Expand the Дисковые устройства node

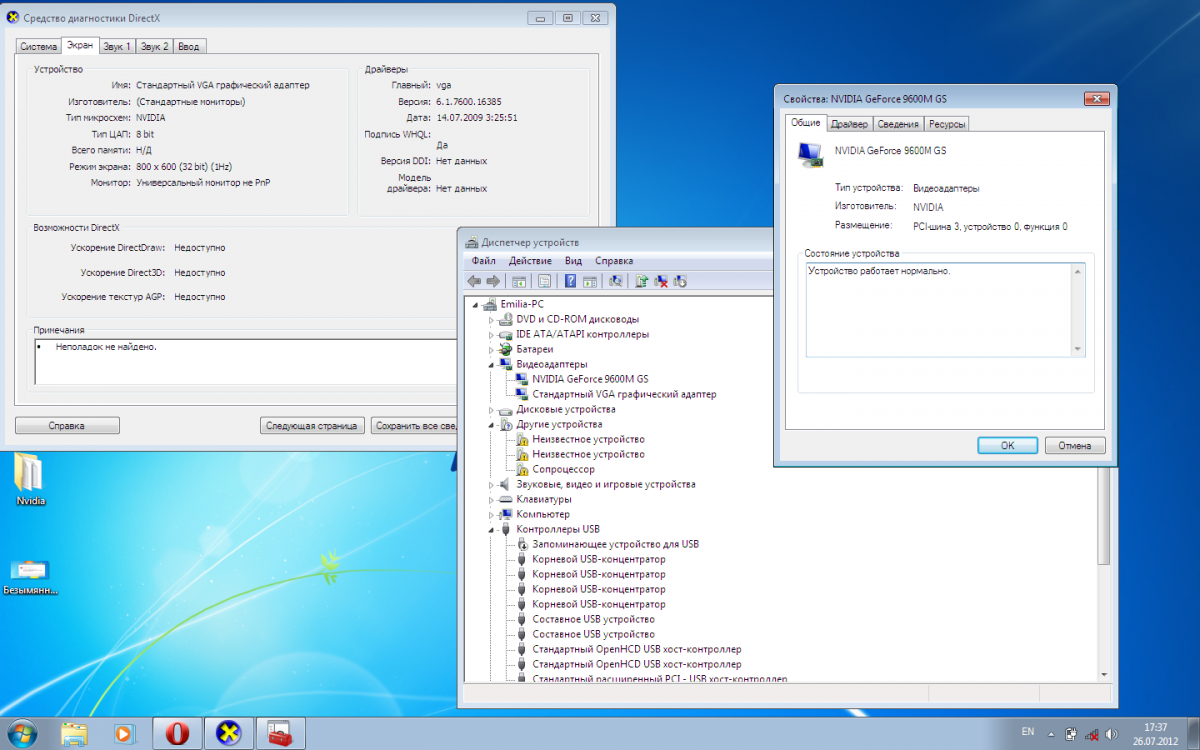491,409
